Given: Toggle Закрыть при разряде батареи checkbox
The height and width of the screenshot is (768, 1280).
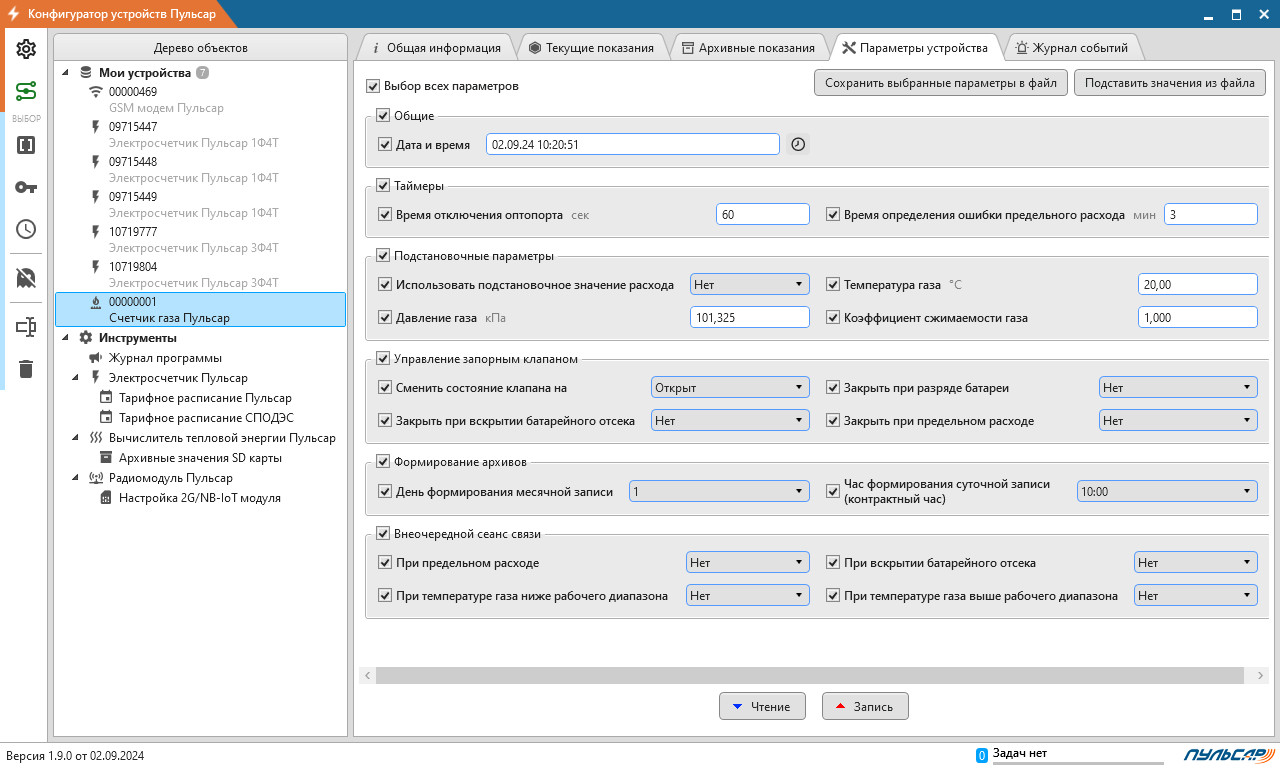Looking at the screenshot, I should tap(833, 387).
